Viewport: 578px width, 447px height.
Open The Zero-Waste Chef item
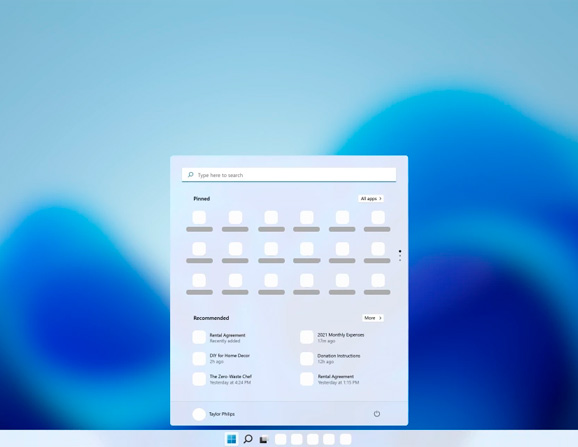(x=222, y=379)
